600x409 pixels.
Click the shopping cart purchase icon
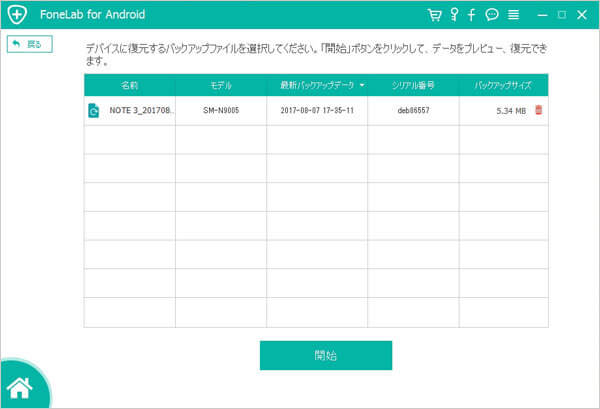pyautogui.click(x=434, y=15)
